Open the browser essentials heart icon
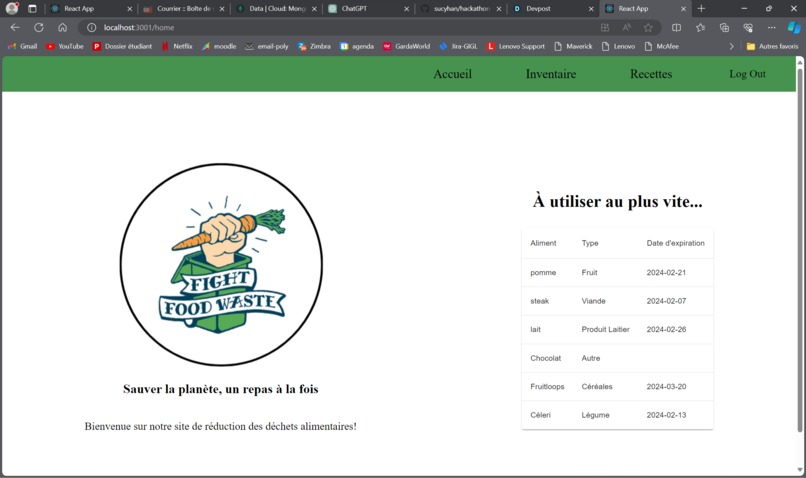 coord(748,28)
